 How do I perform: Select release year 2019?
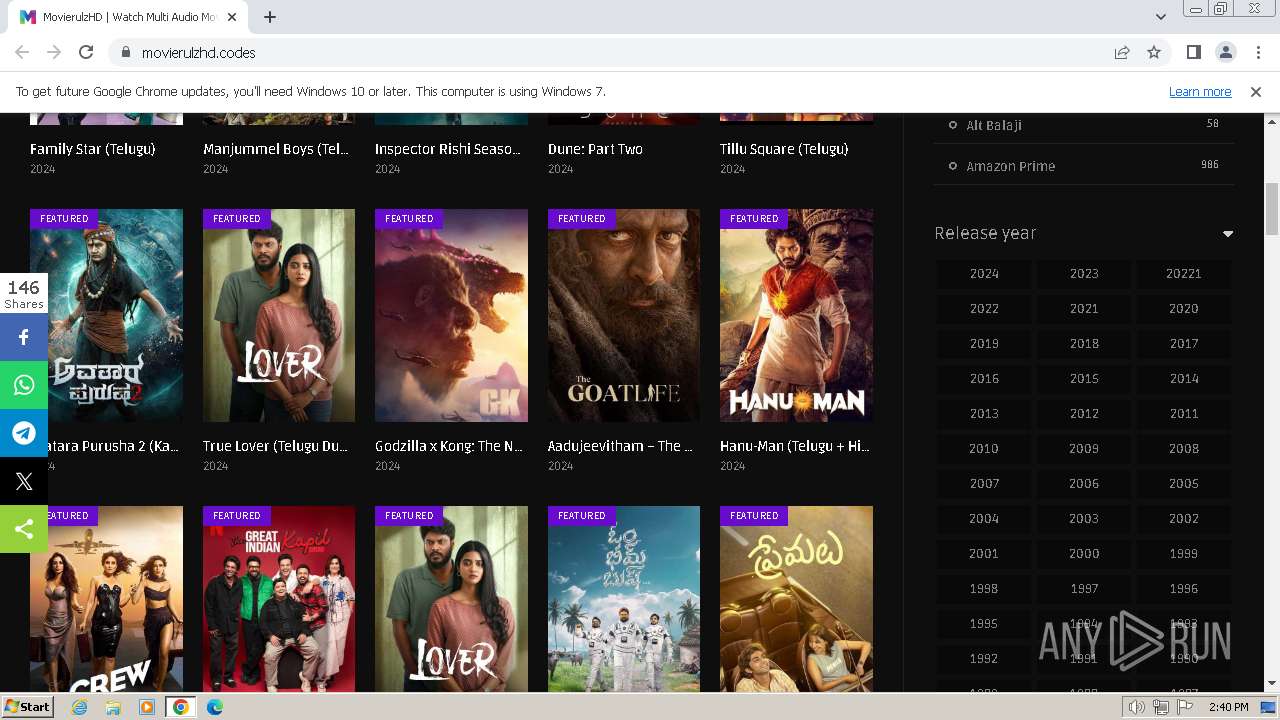tap(984, 343)
